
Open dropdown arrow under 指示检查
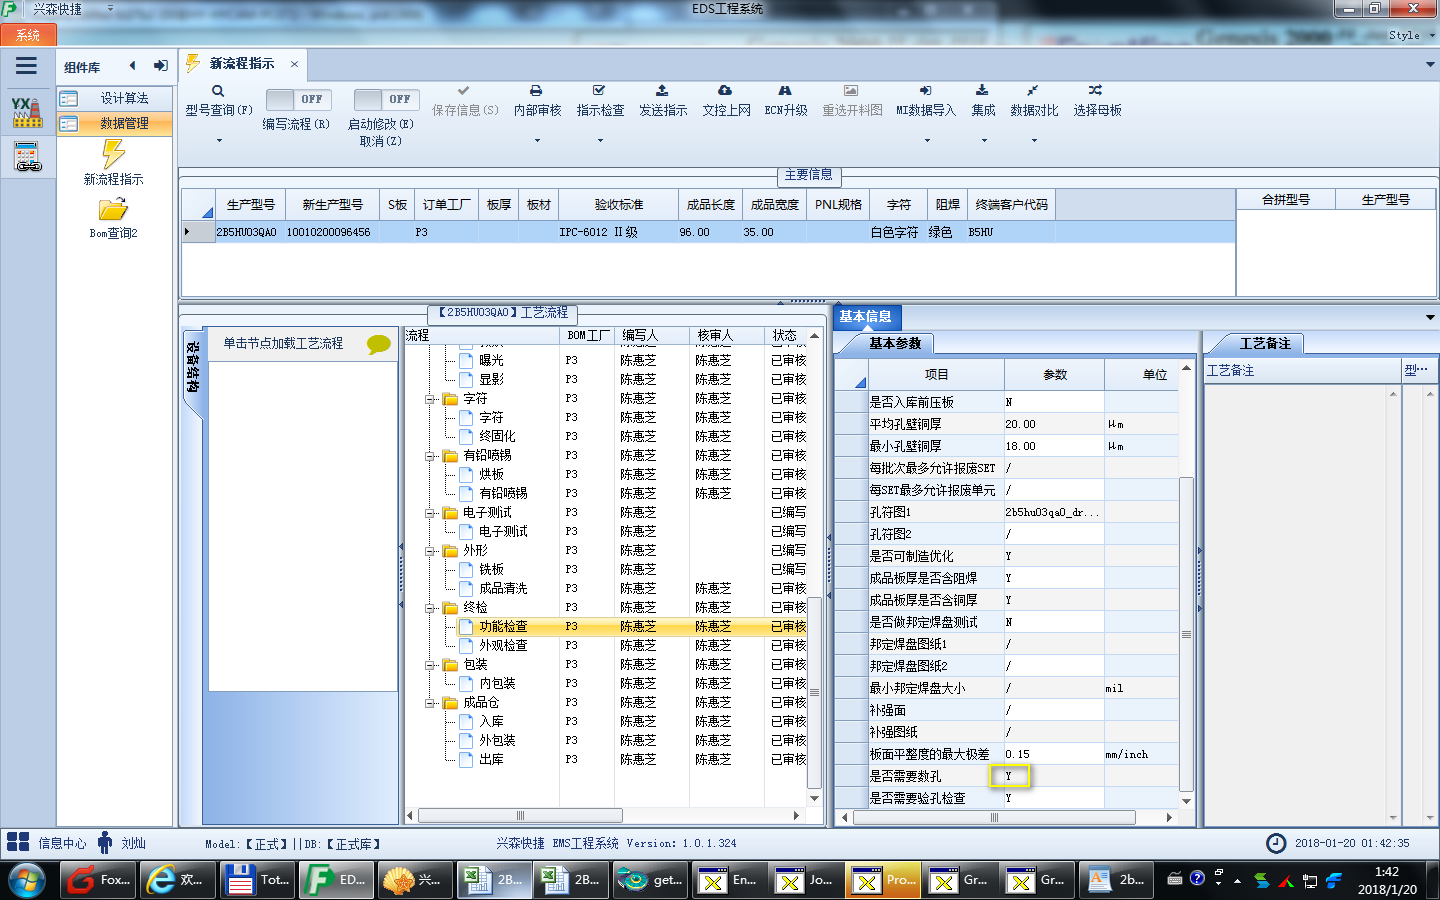(x=600, y=141)
